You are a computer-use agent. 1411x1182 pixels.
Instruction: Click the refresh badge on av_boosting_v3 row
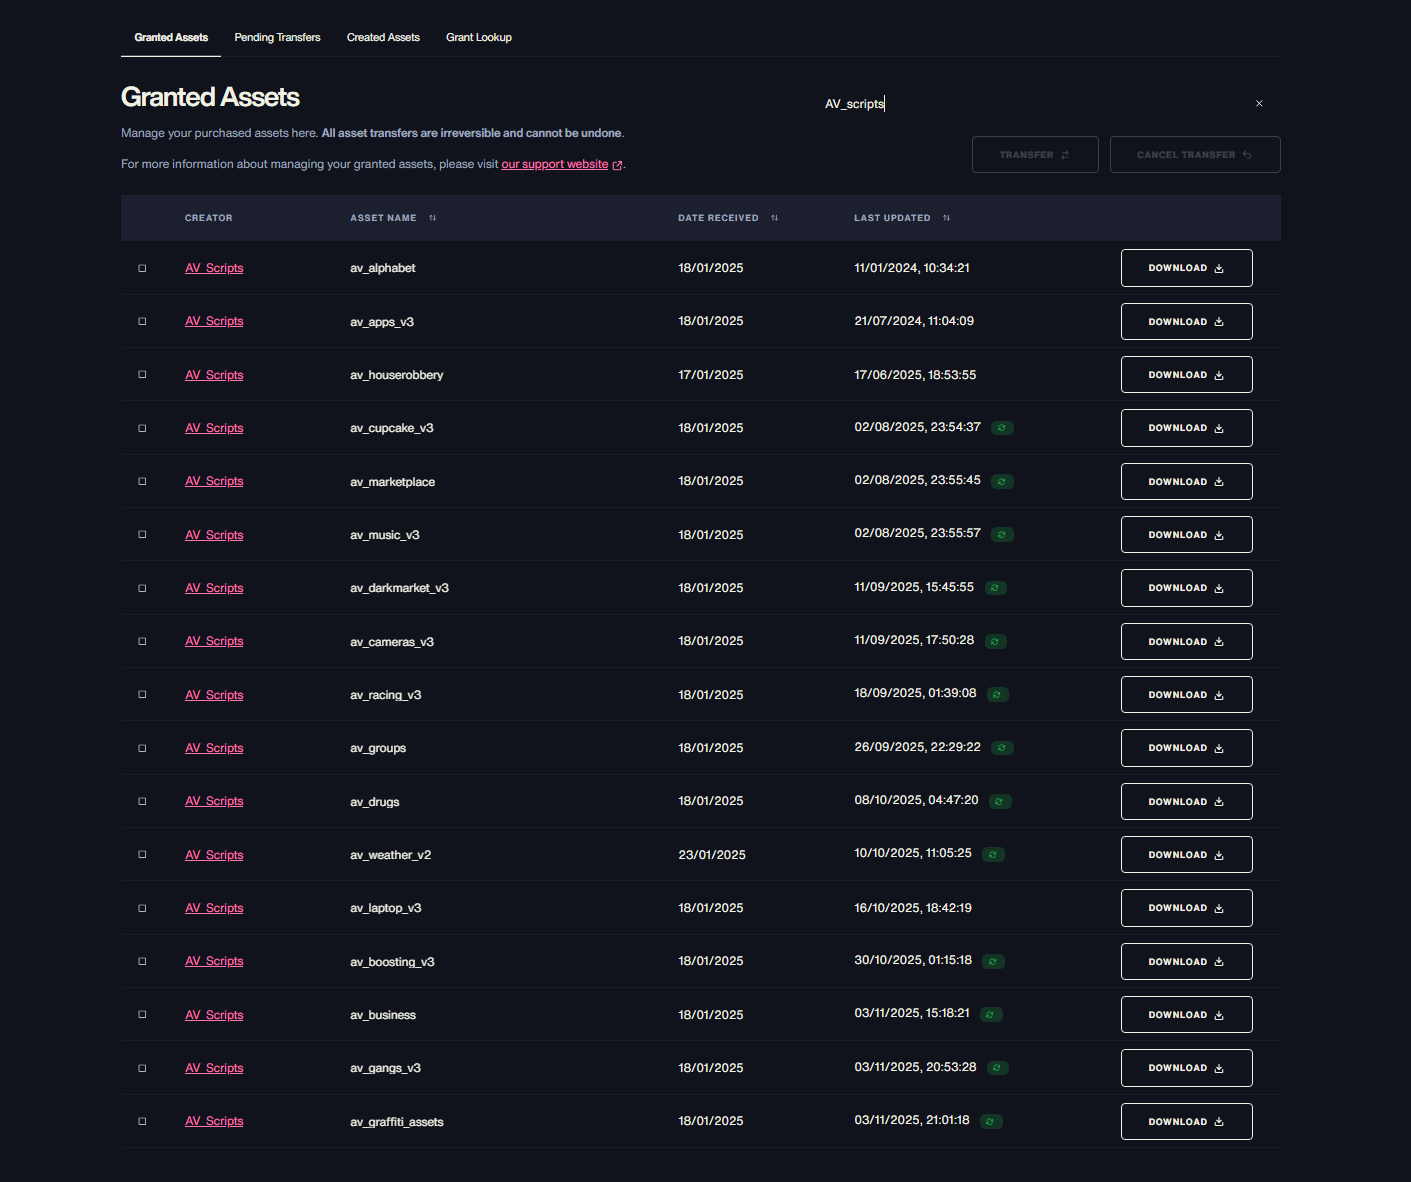[x=993, y=962]
